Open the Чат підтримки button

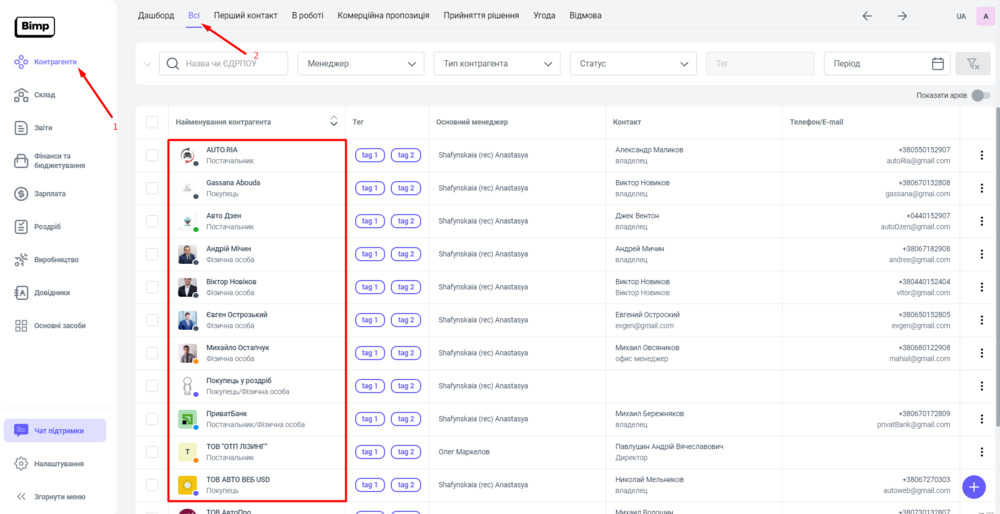point(55,431)
